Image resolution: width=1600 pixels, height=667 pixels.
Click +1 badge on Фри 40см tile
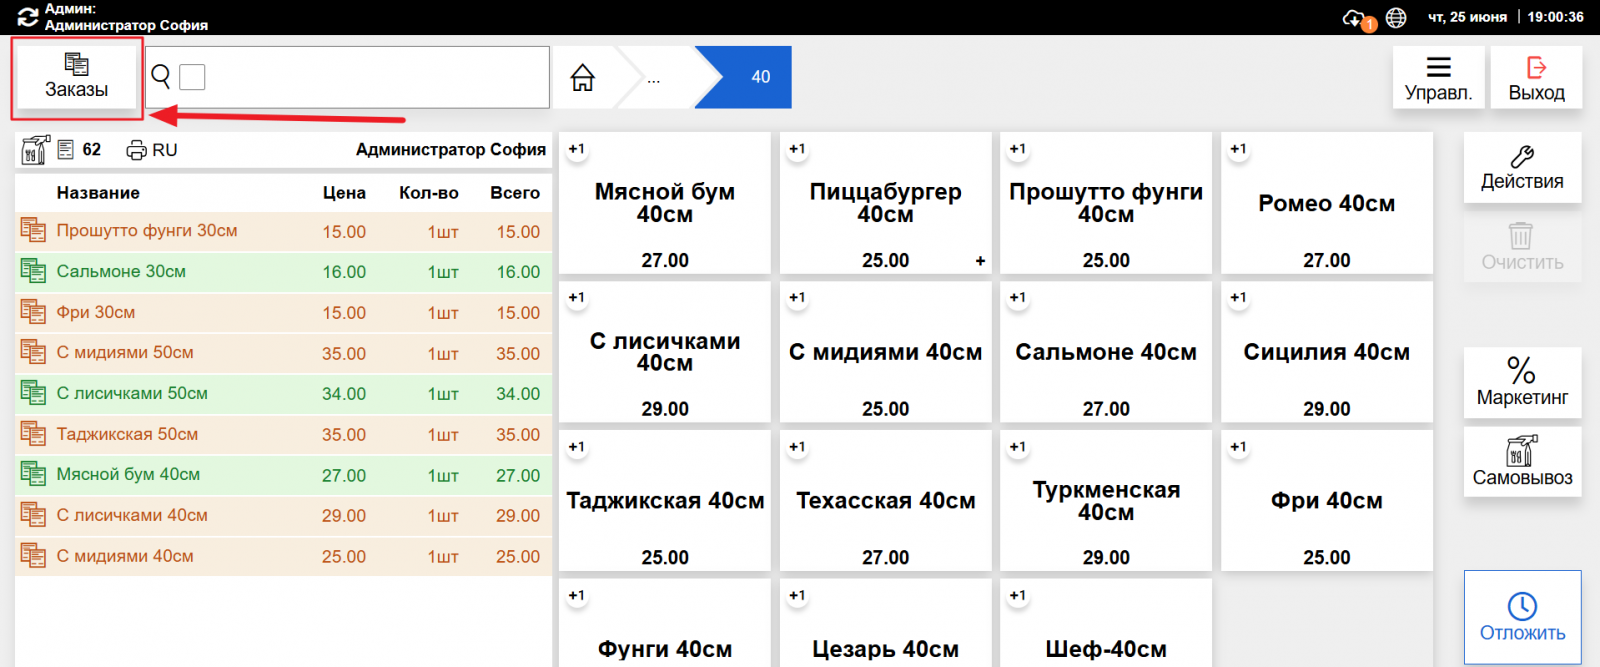1238,447
